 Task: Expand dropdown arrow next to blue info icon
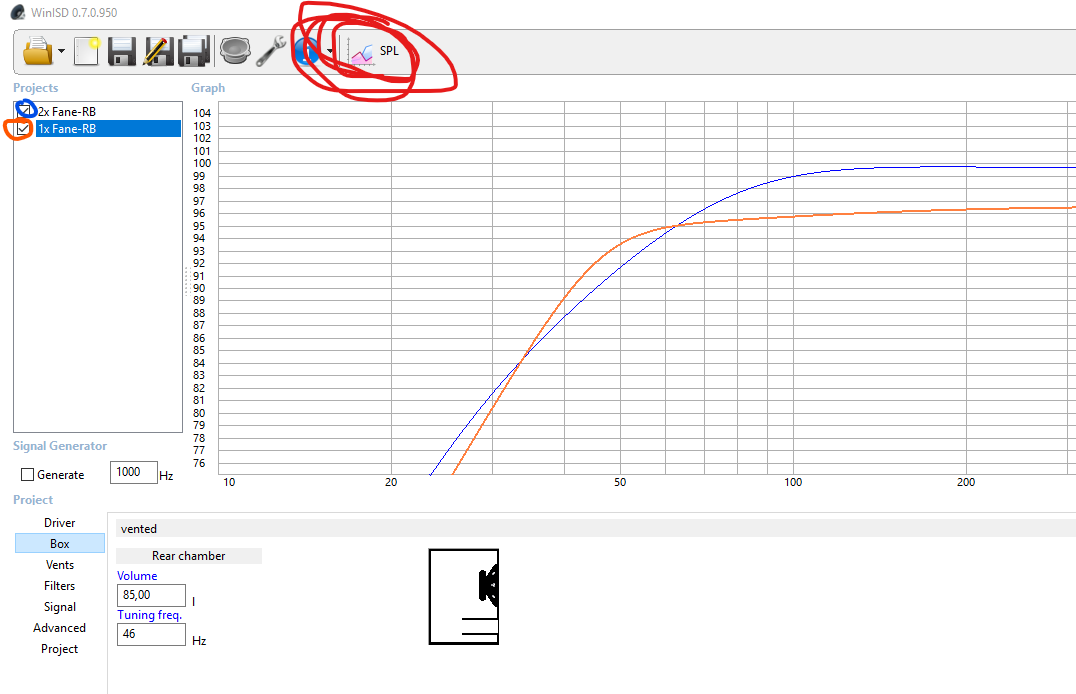point(330,52)
